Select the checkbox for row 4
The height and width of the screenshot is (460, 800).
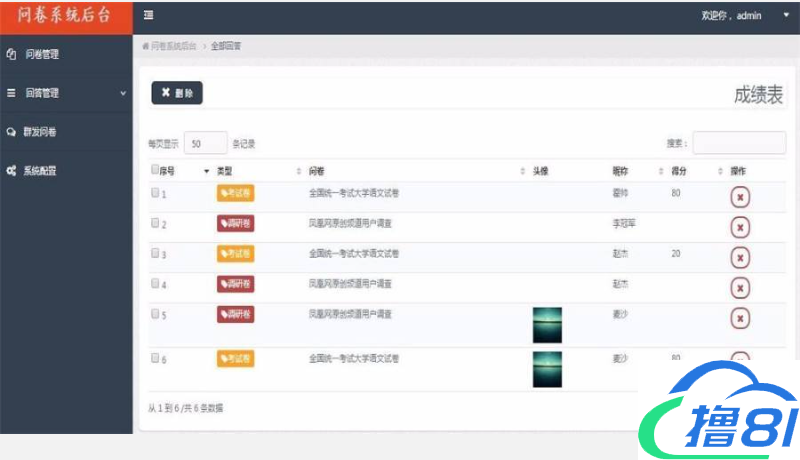click(155, 284)
